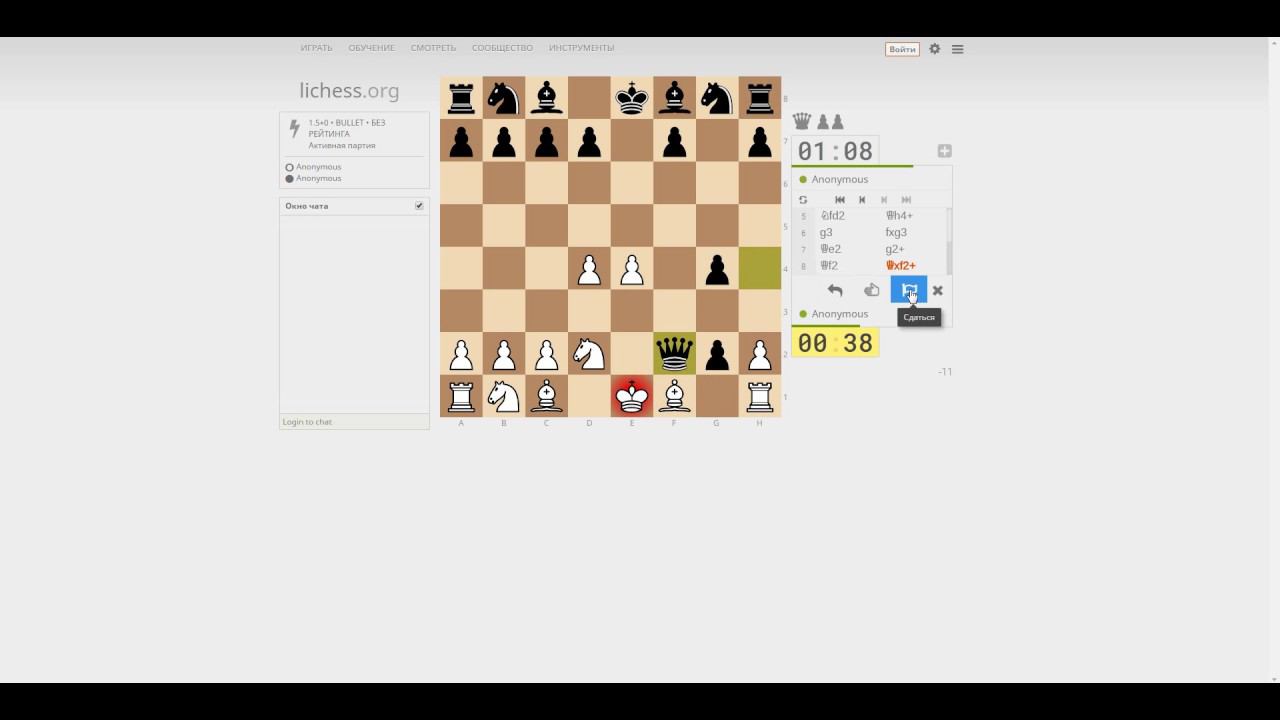Image resolution: width=1280 pixels, height=720 pixels.
Task: Select the black pawn on g2
Action: tap(717, 353)
